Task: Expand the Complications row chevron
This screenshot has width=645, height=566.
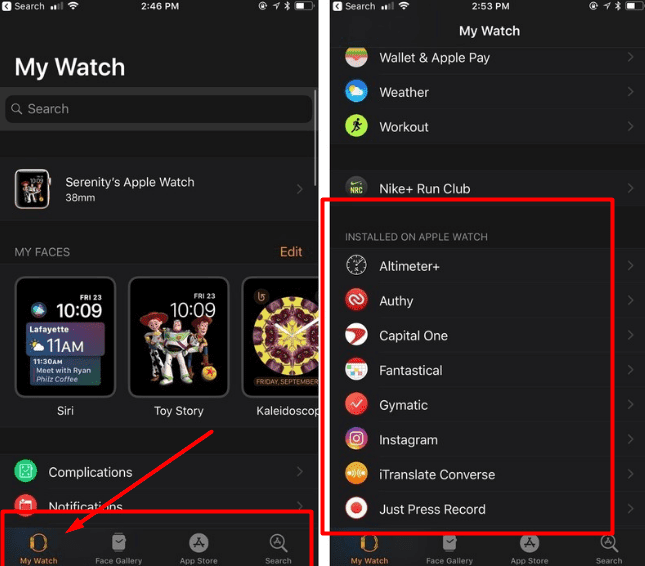Action: click(x=299, y=471)
